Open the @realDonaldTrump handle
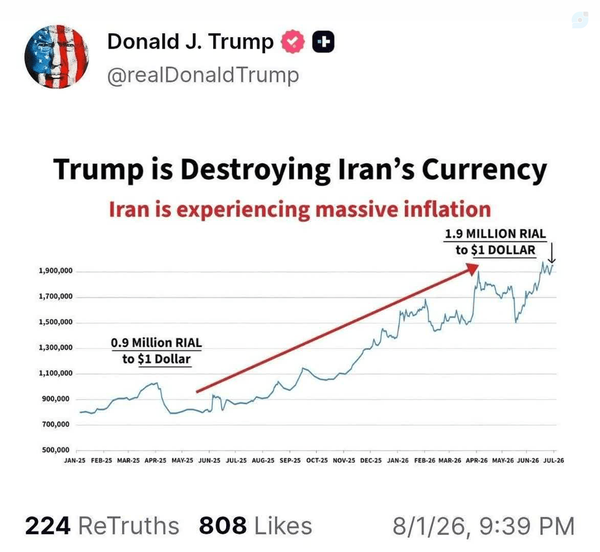This screenshot has height=552, width=600. (203, 75)
